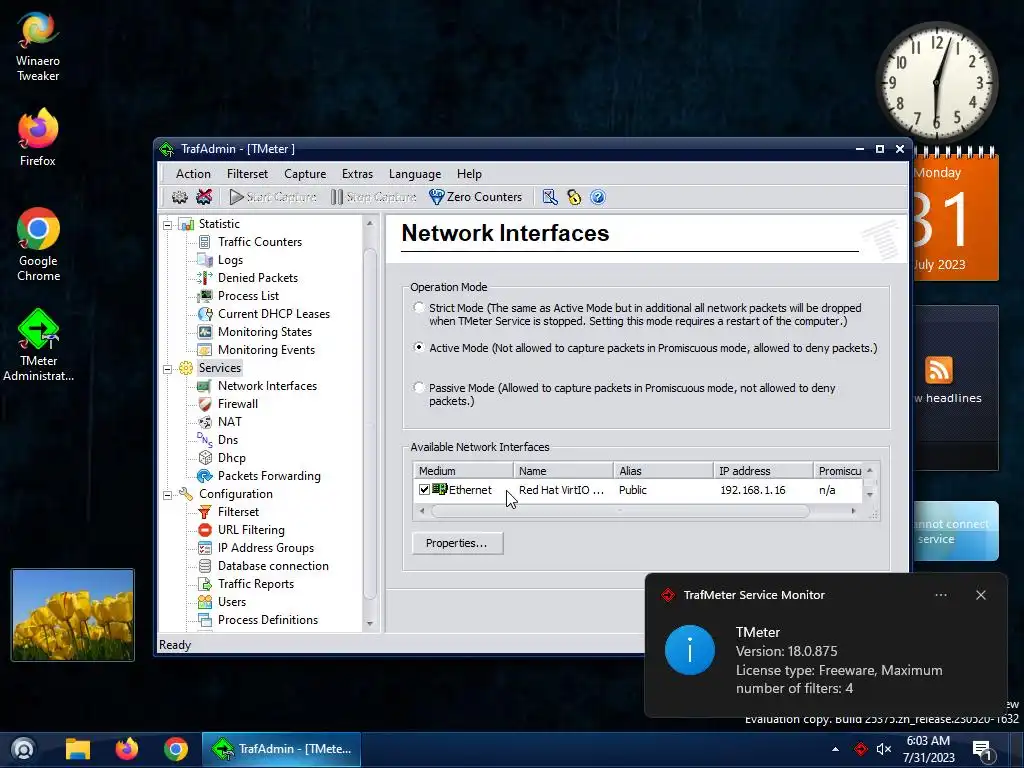Collapse the Services tree node
Image resolution: width=1024 pixels, height=768 pixels.
167,369
